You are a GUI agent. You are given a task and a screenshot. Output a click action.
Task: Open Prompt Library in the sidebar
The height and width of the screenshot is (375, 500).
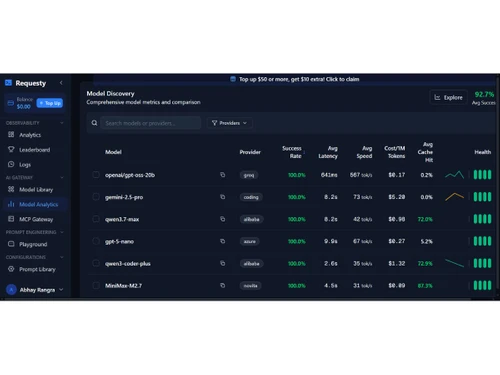tap(37, 269)
